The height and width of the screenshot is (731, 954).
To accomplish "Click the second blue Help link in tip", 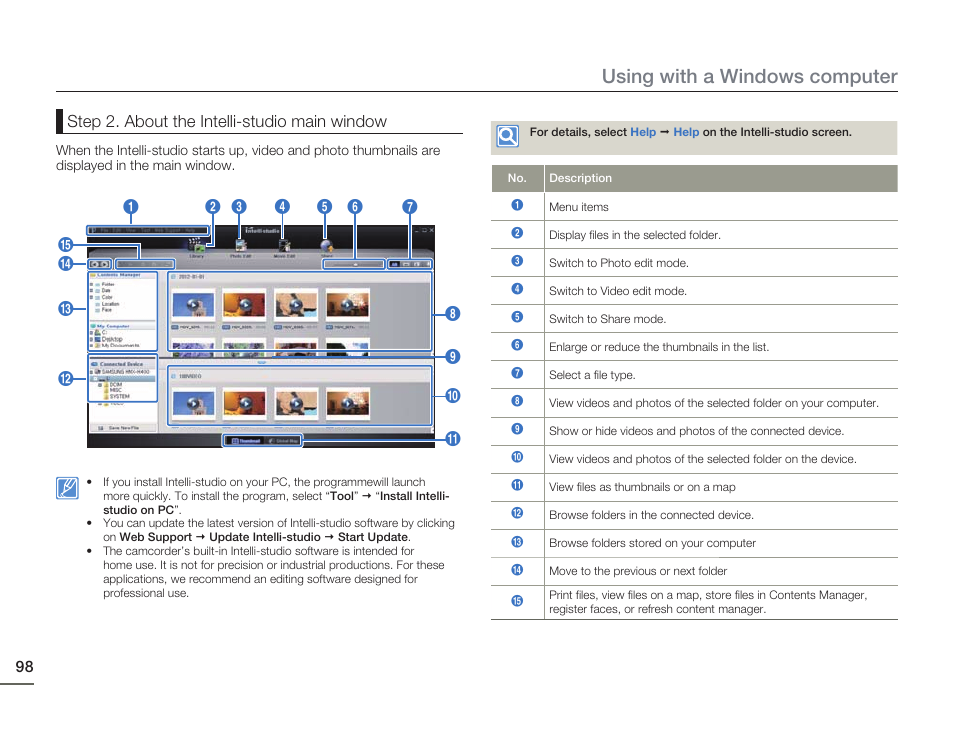I will tap(686, 132).
